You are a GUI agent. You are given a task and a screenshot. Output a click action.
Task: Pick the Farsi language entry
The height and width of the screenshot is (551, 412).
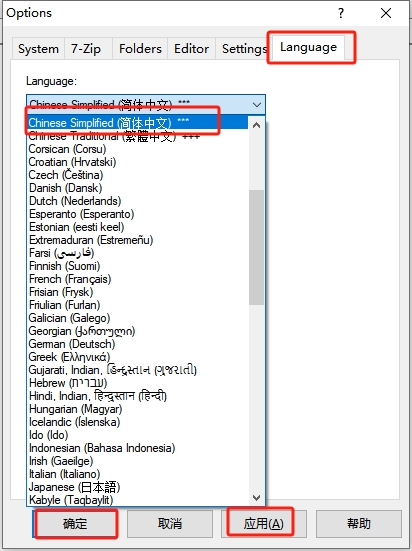tap(138, 253)
